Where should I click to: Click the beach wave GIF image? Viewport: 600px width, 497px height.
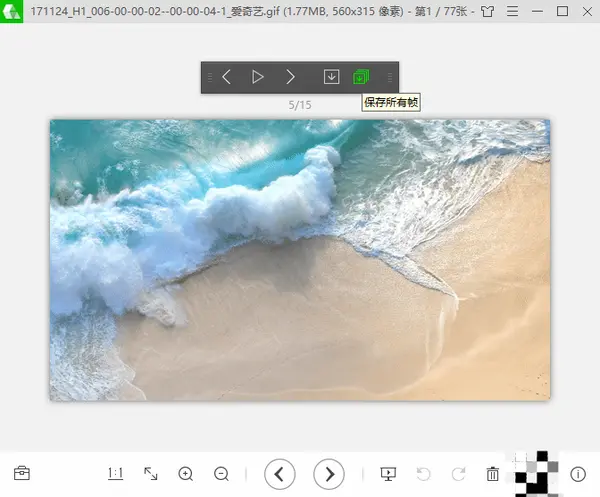tap(300, 260)
